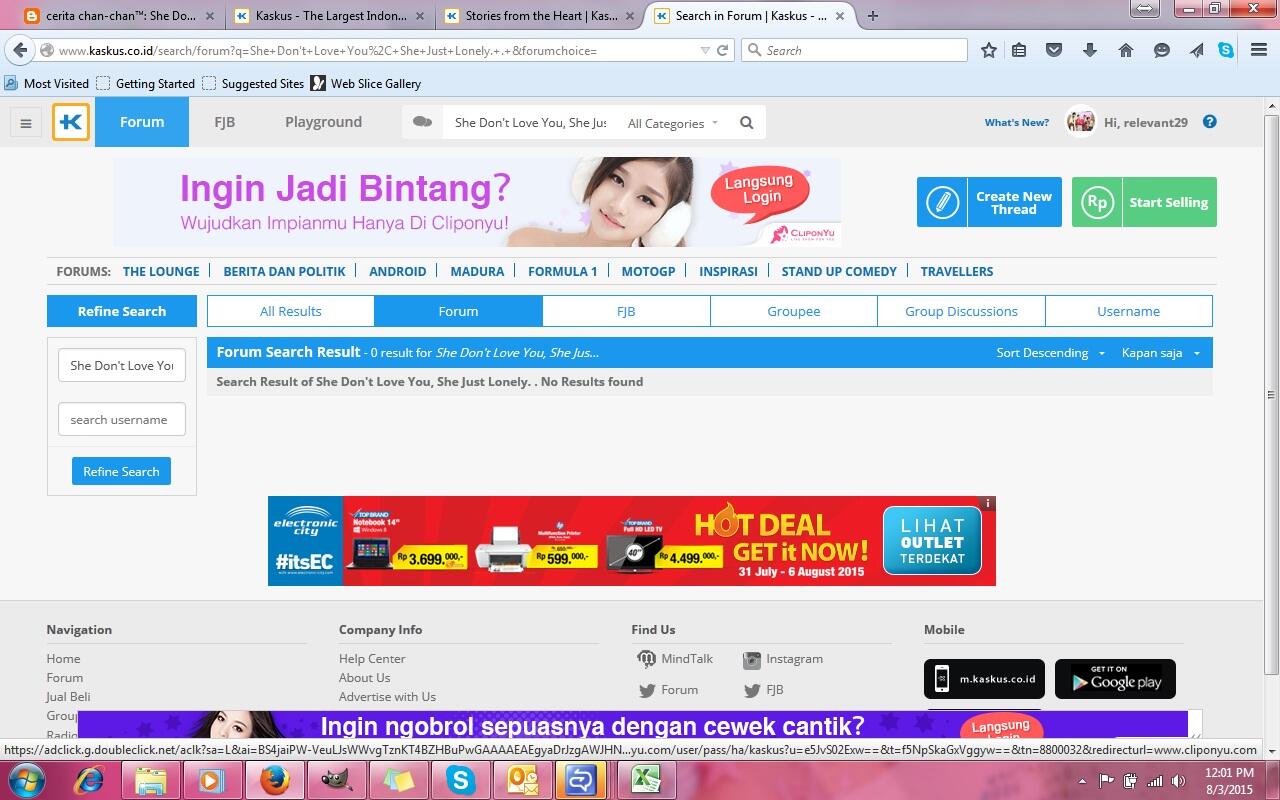
Task: Click the system tray volume icon
Action: tap(1179, 781)
